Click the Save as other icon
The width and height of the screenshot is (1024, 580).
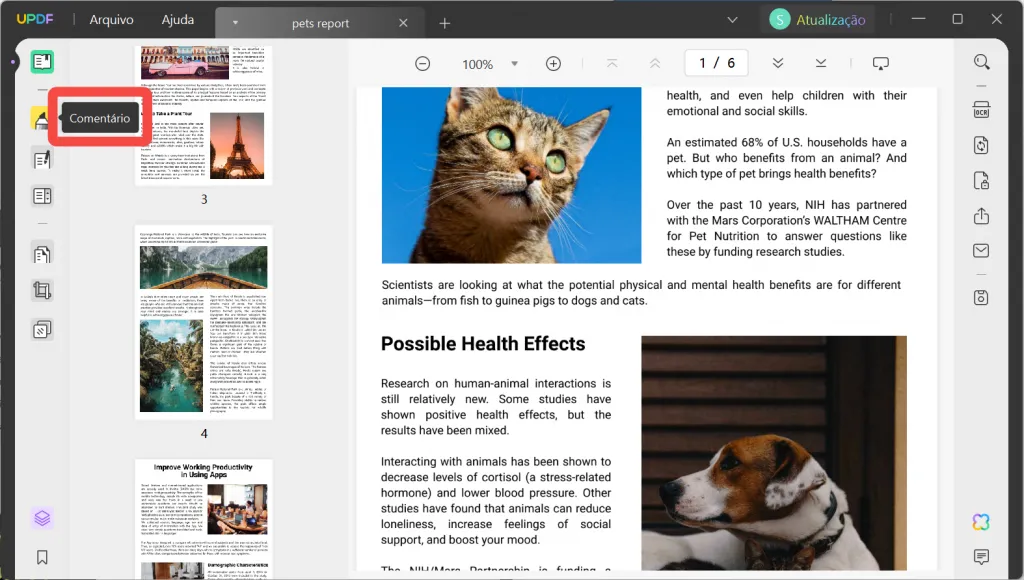click(981, 298)
